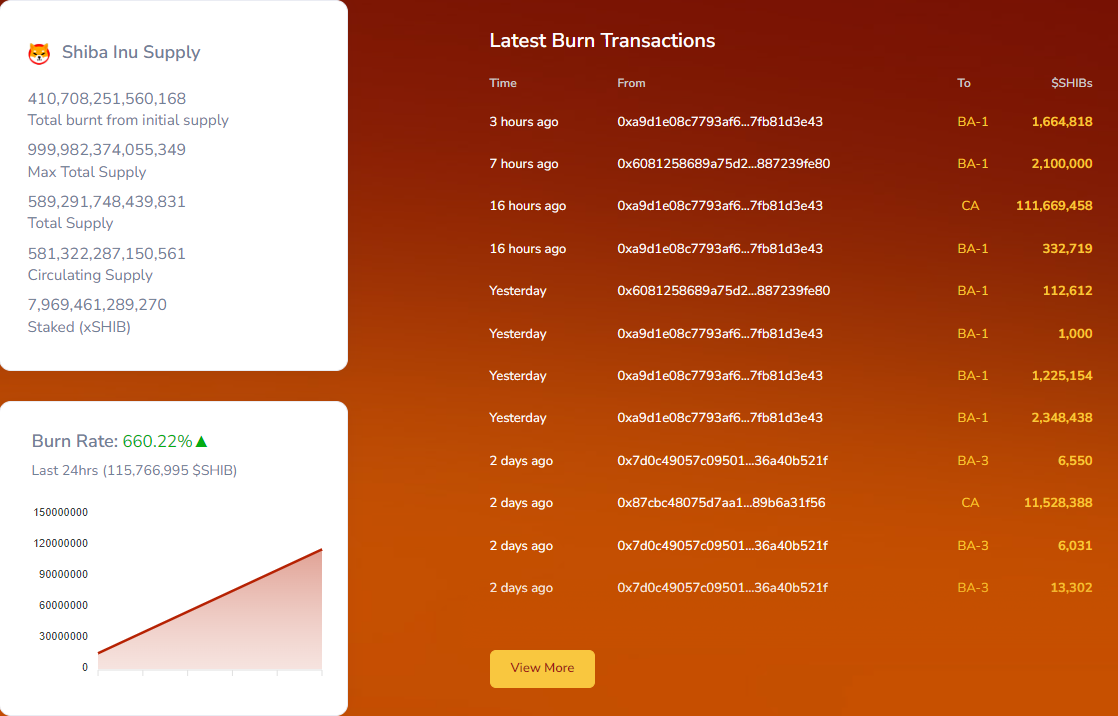This screenshot has height=716, width=1118.
Task: Click staked xSHIB value 7,969,461,289,270
Action: [x=97, y=305]
